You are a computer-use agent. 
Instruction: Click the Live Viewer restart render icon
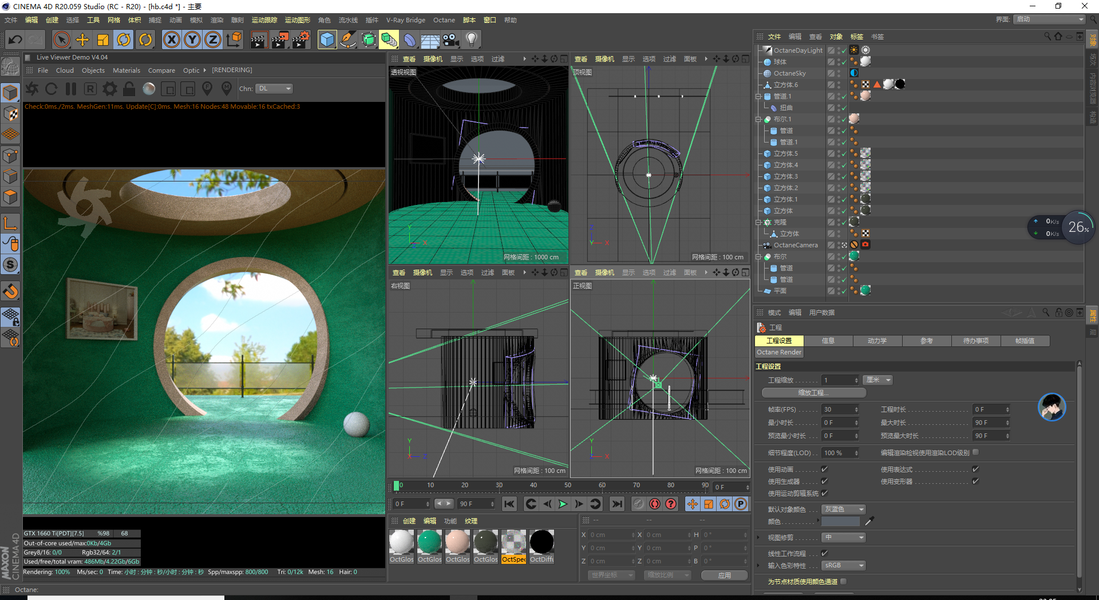(x=51, y=89)
